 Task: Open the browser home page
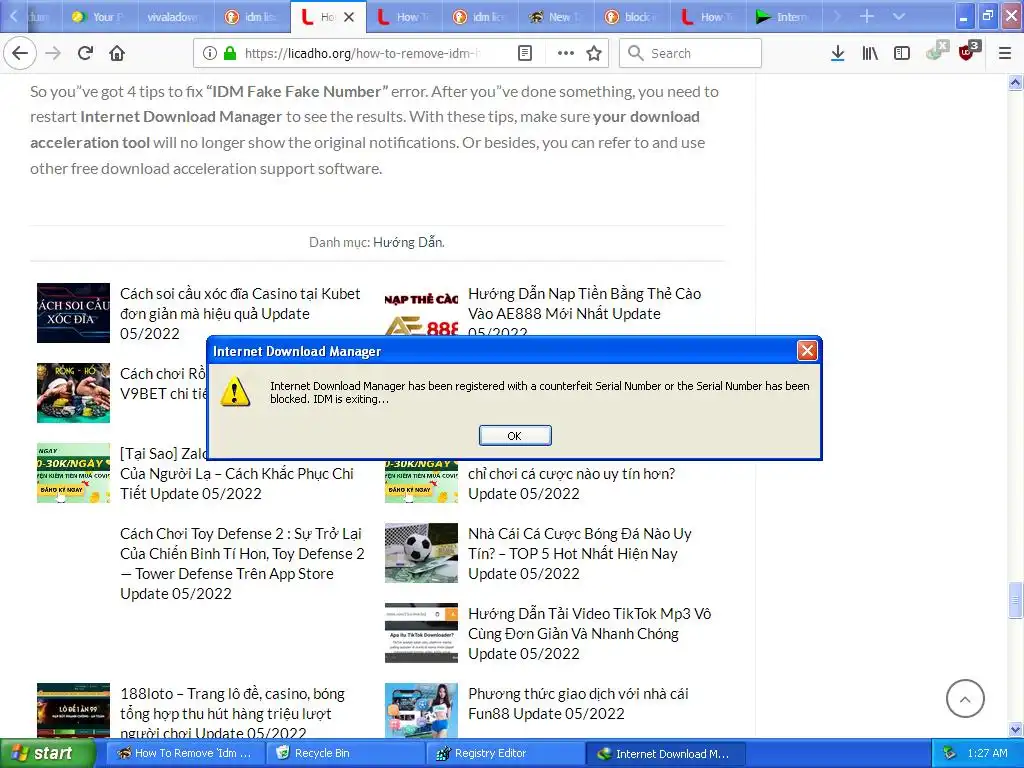[117, 53]
